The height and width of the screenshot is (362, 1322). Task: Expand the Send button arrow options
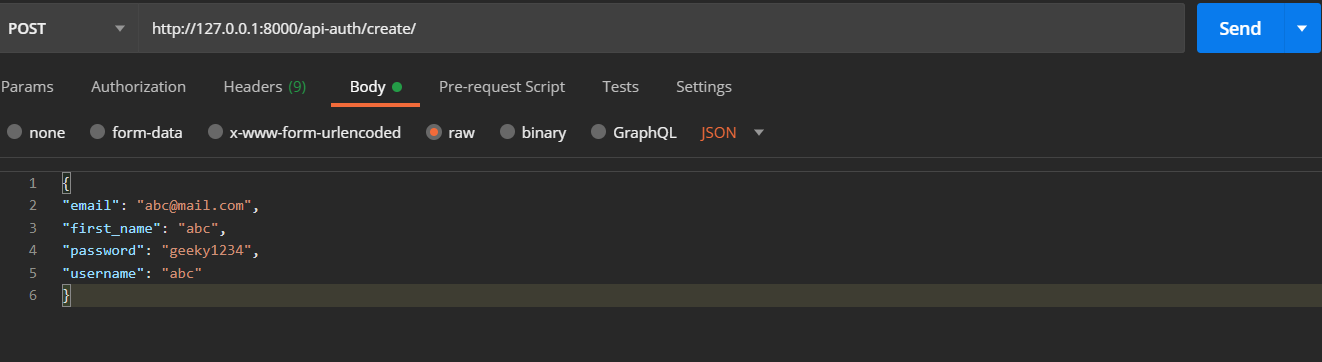pyautogui.click(x=1302, y=28)
